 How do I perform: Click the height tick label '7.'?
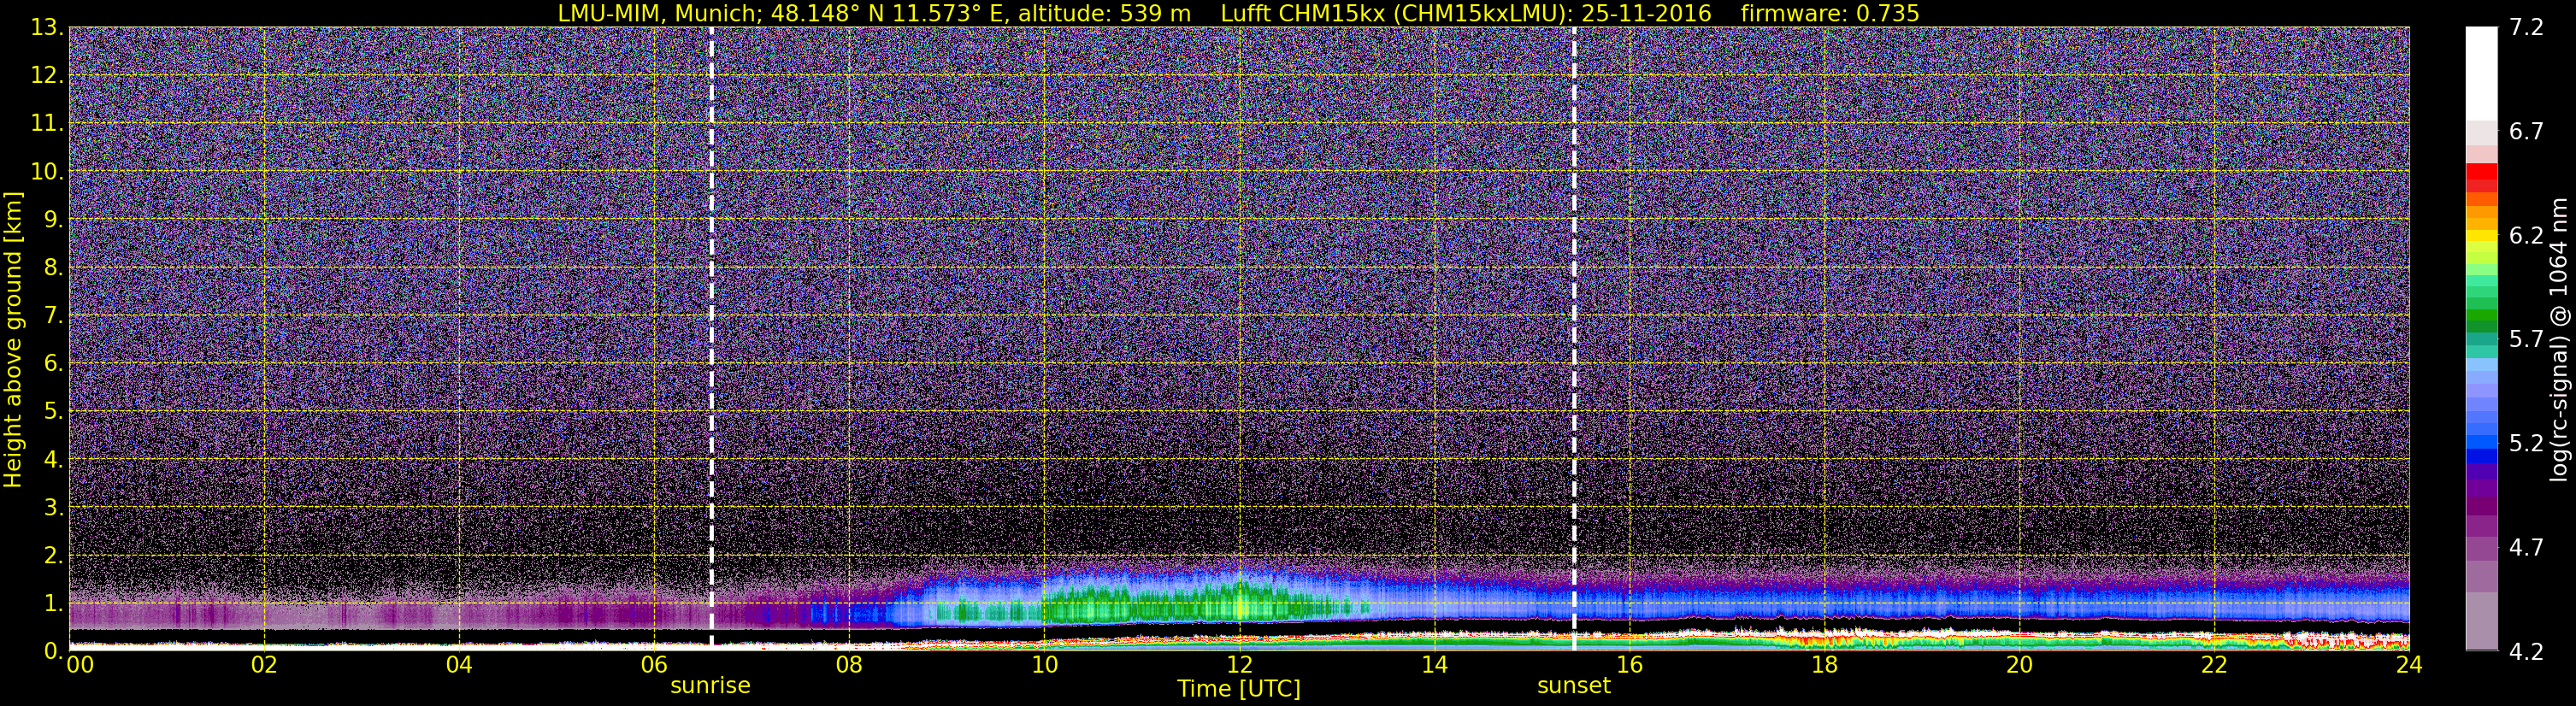pyautogui.click(x=53, y=315)
